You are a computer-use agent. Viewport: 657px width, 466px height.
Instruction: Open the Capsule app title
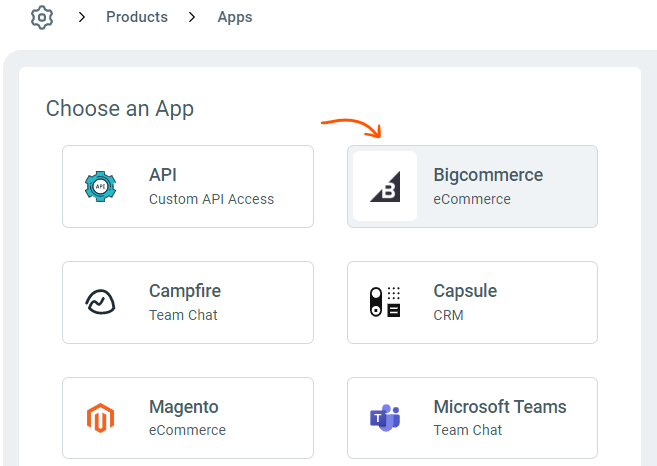[x=465, y=291]
